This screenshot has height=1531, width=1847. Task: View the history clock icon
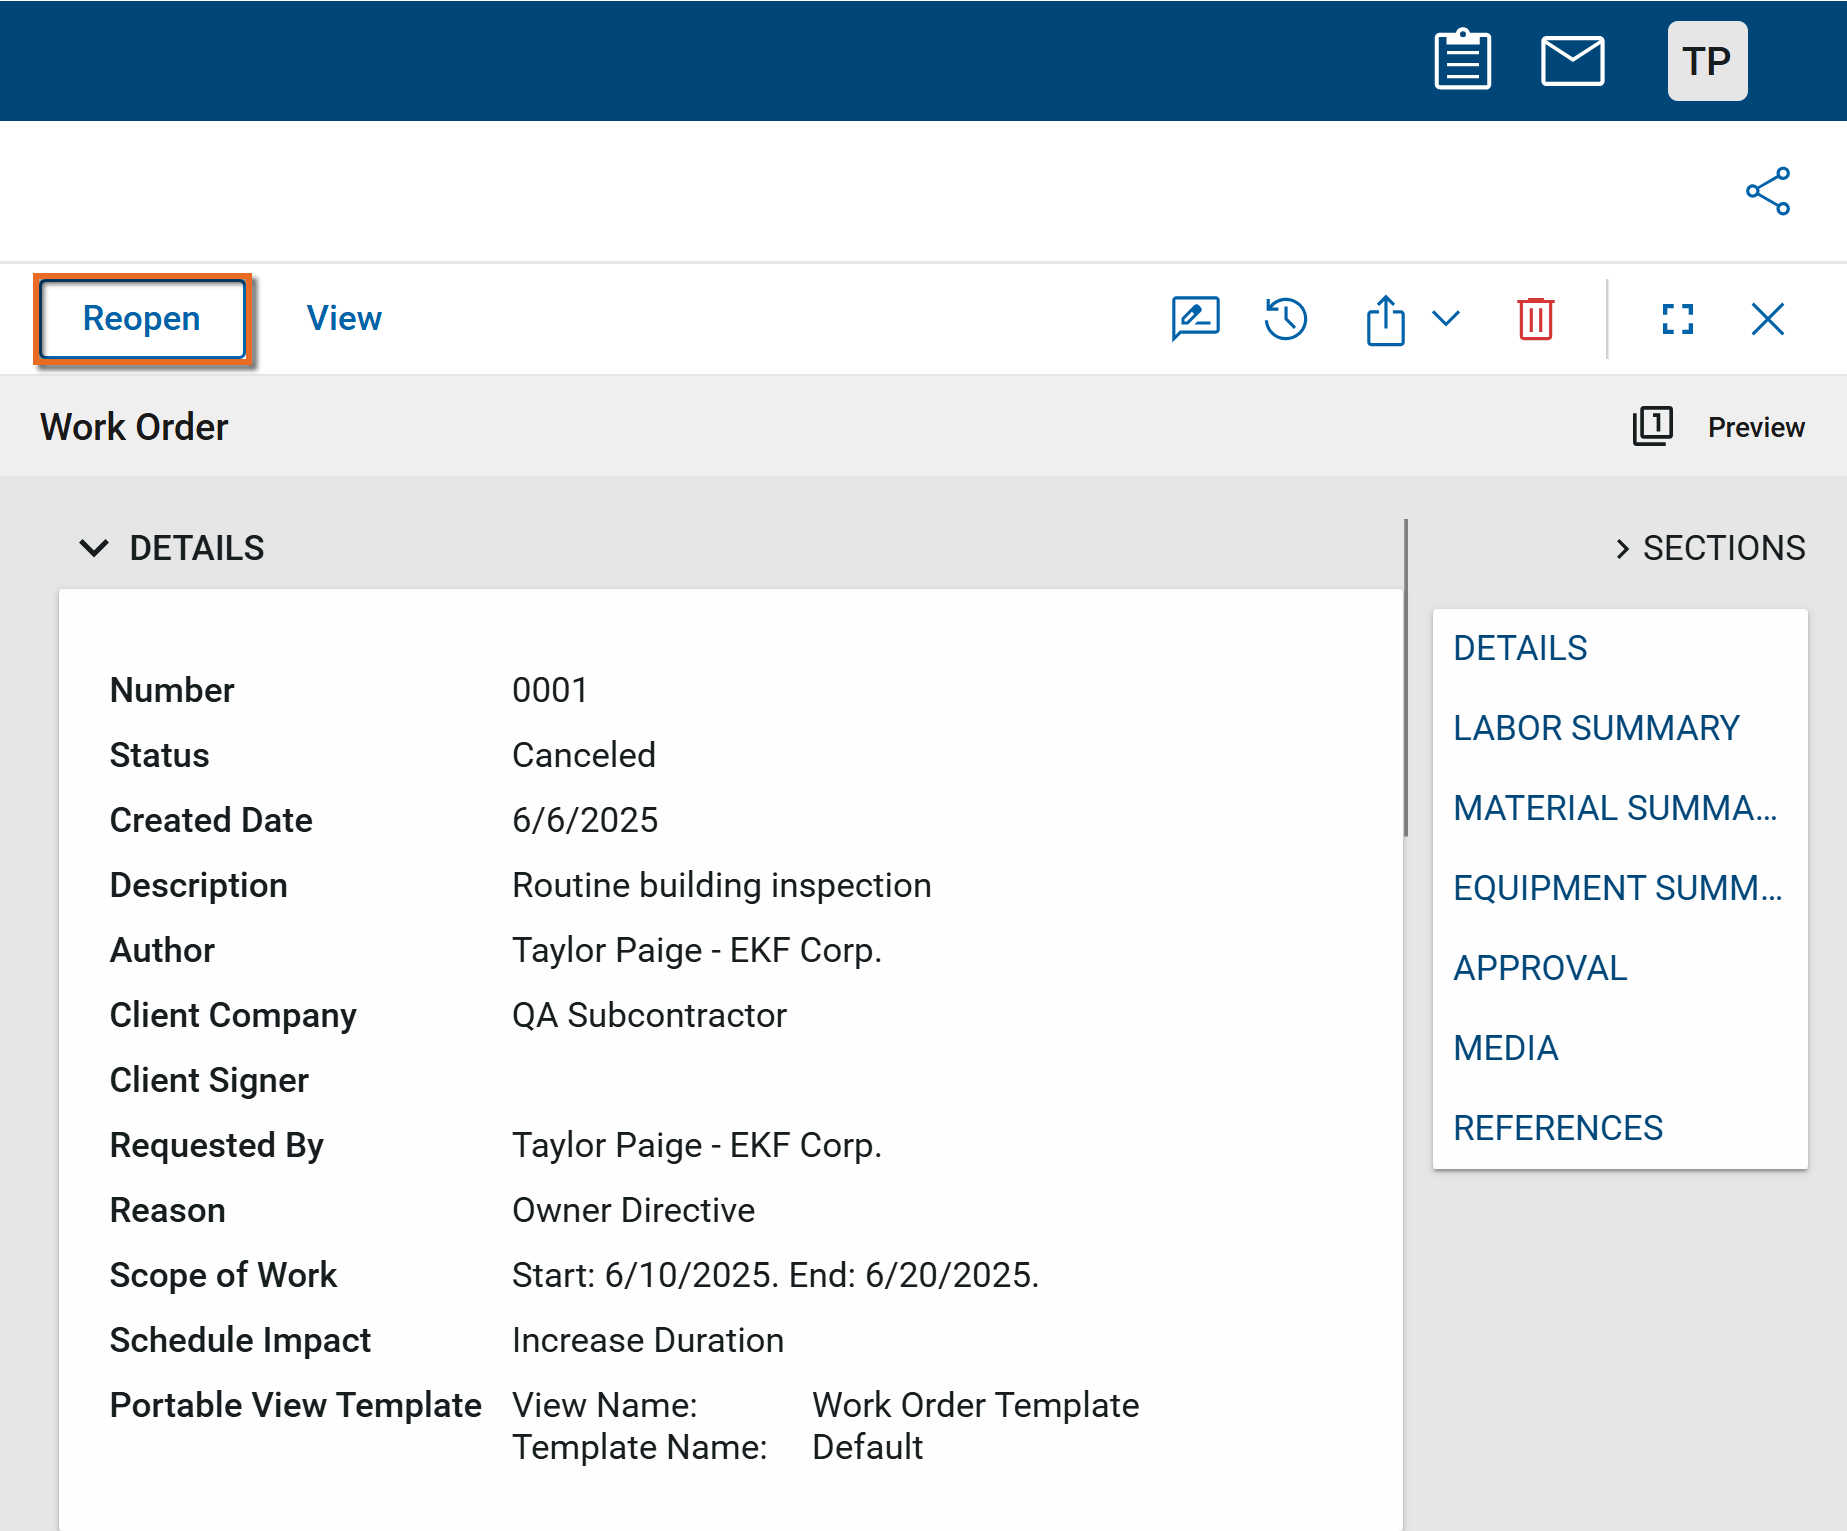click(1285, 320)
